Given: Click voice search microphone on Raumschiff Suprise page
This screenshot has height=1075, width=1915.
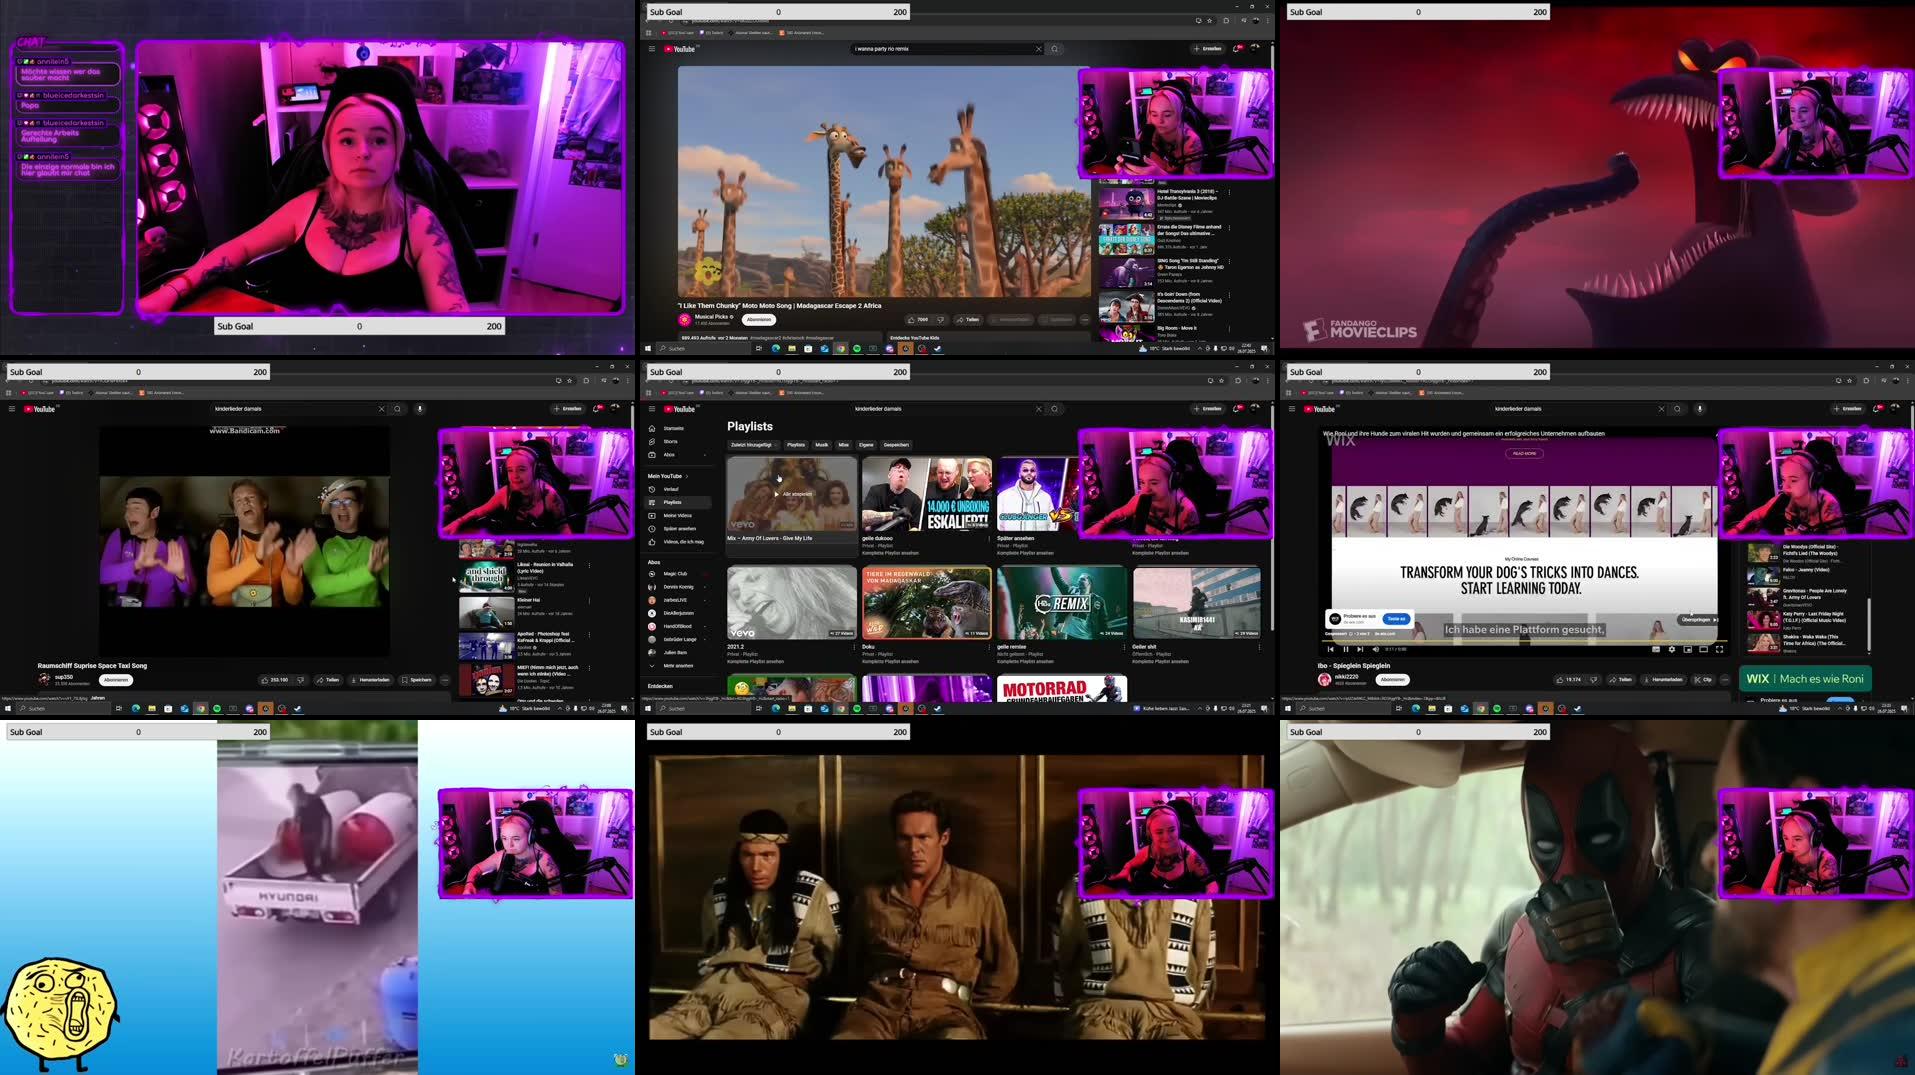Looking at the screenshot, I should pos(419,409).
